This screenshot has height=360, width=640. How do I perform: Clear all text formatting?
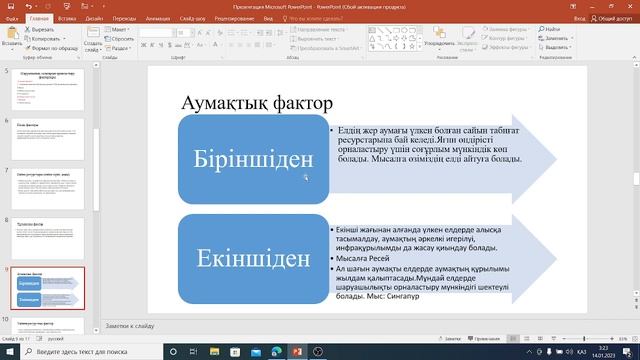pos(220,33)
